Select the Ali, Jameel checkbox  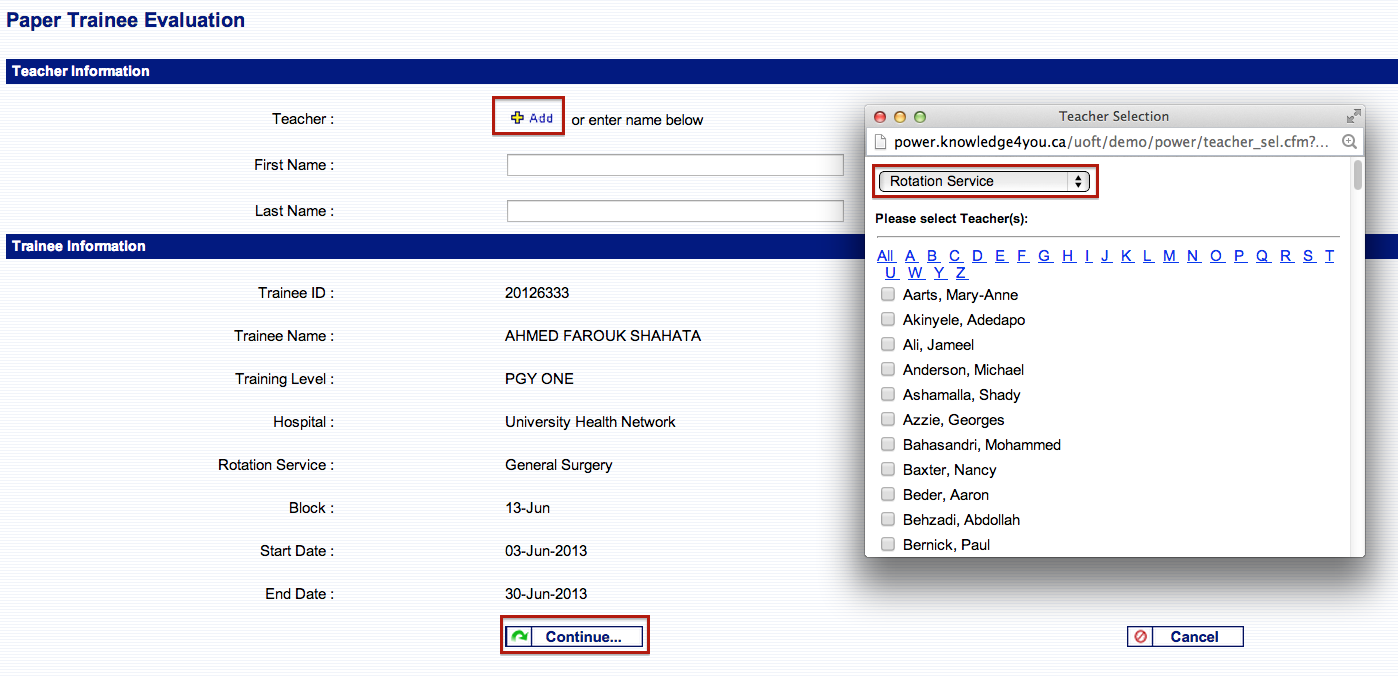(887, 345)
